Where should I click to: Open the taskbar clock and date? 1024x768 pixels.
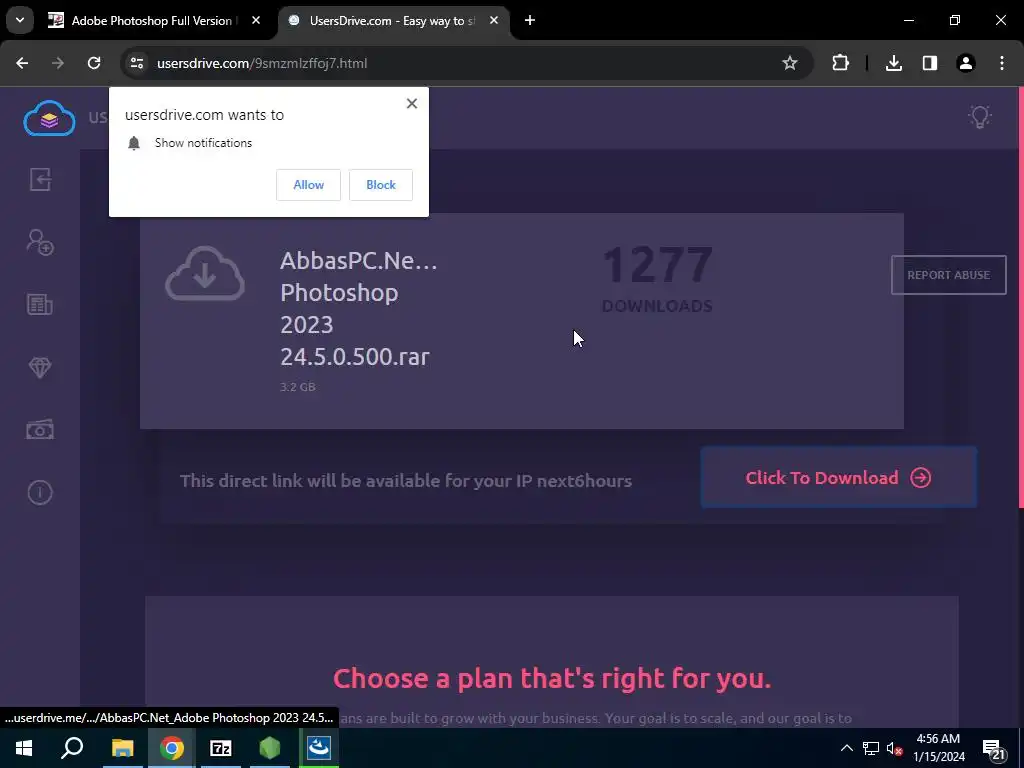click(938, 748)
